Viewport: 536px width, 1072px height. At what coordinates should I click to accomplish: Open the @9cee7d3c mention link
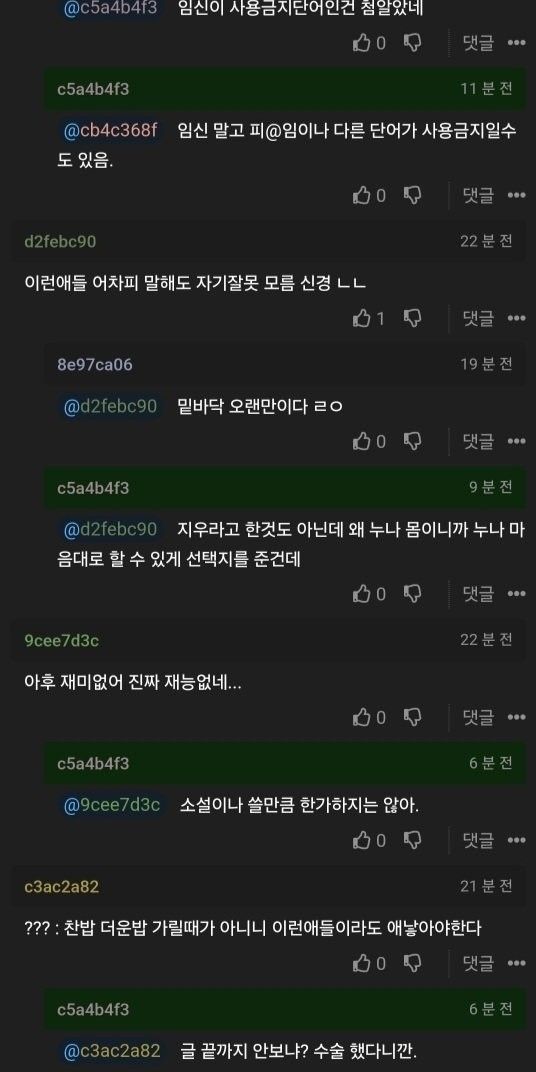pyautogui.click(x=111, y=805)
